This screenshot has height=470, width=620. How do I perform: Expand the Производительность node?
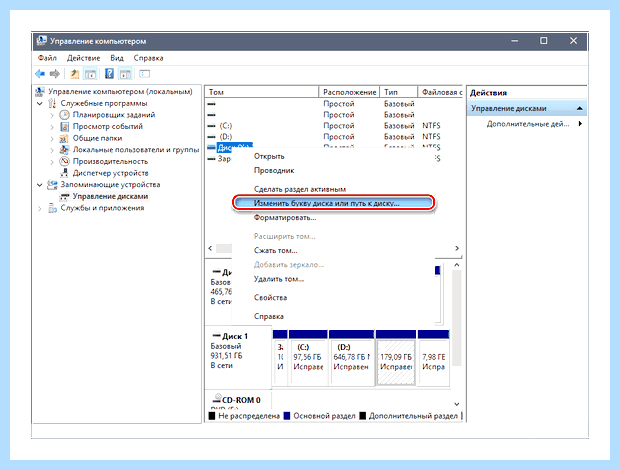point(52,162)
